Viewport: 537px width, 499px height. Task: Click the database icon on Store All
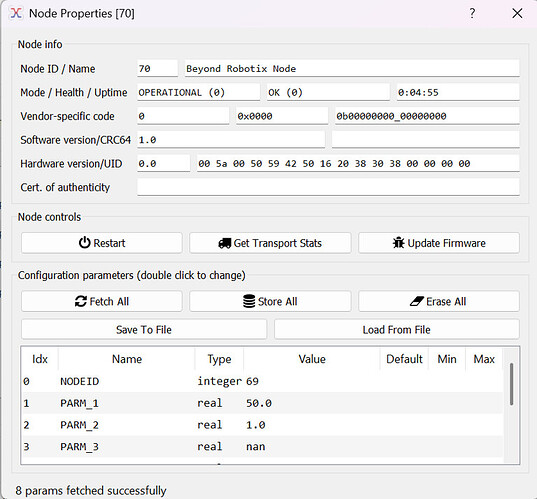coord(249,301)
